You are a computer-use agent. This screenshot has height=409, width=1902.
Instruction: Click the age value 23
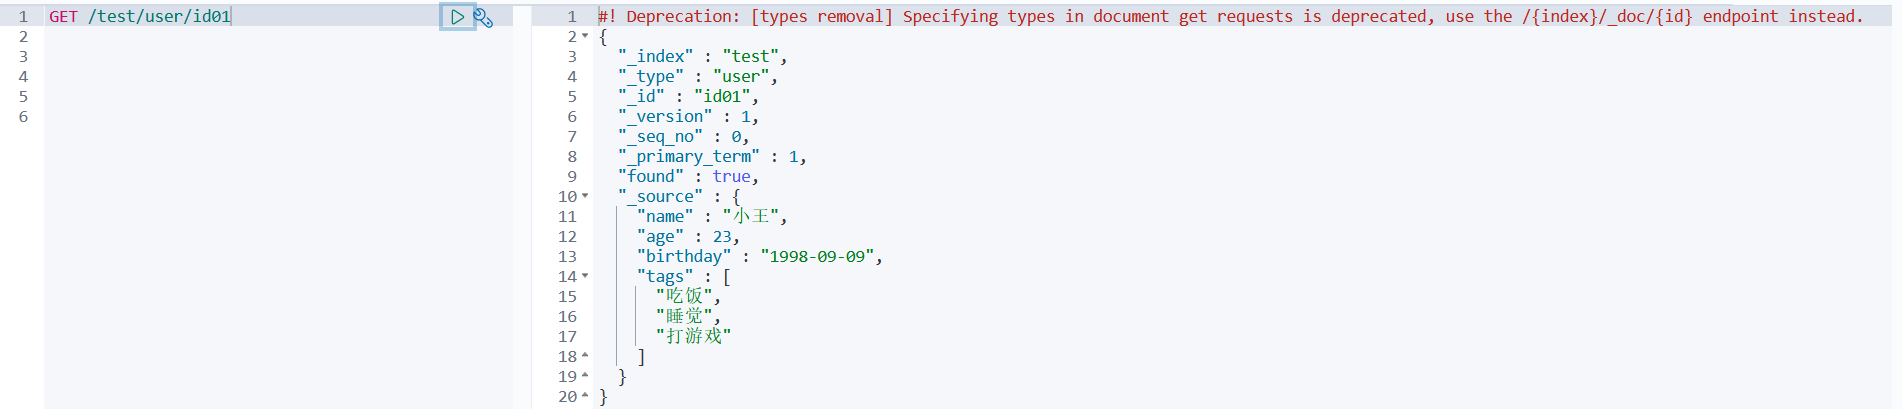722,237
